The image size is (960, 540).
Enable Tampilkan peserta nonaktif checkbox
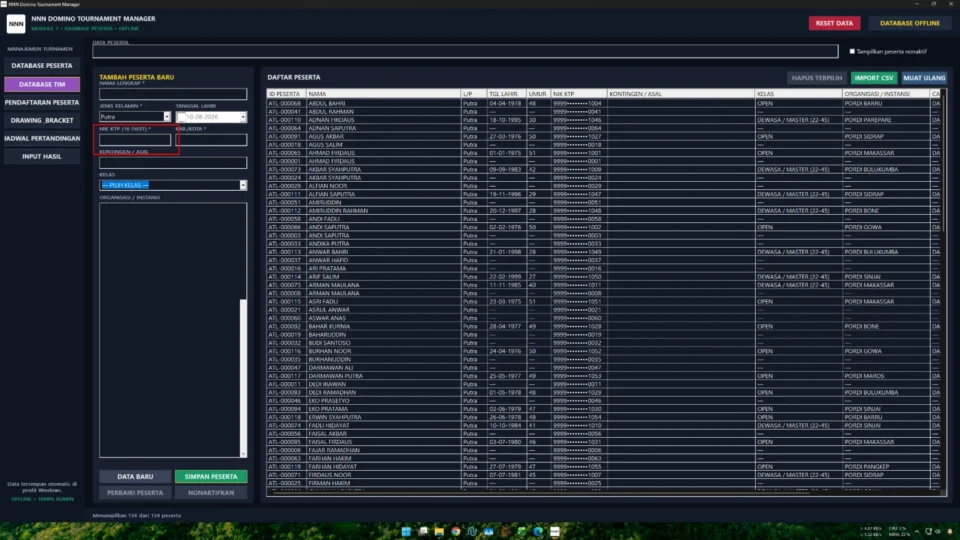click(x=852, y=51)
